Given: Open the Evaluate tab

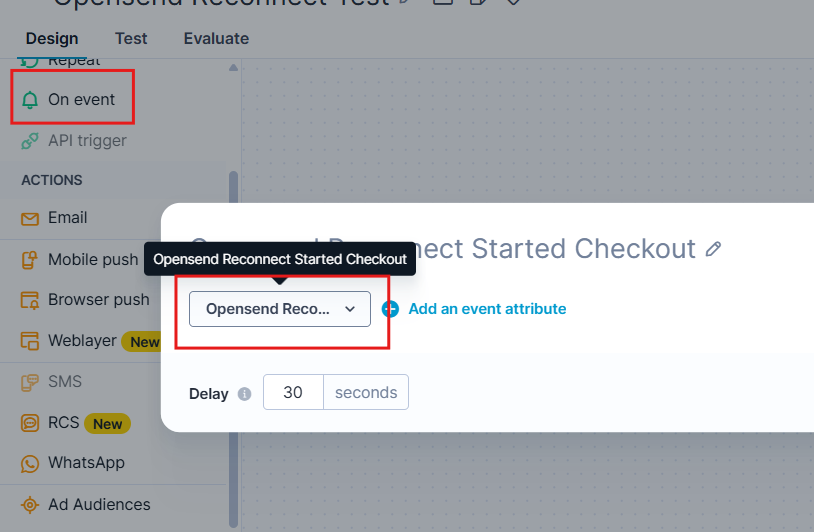Looking at the screenshot, I should [x=216, y=39].
